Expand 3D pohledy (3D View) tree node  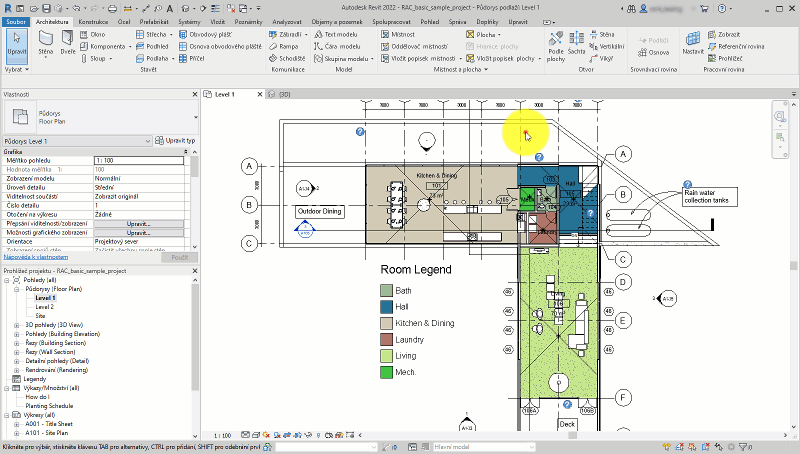(x=16, y=325)
